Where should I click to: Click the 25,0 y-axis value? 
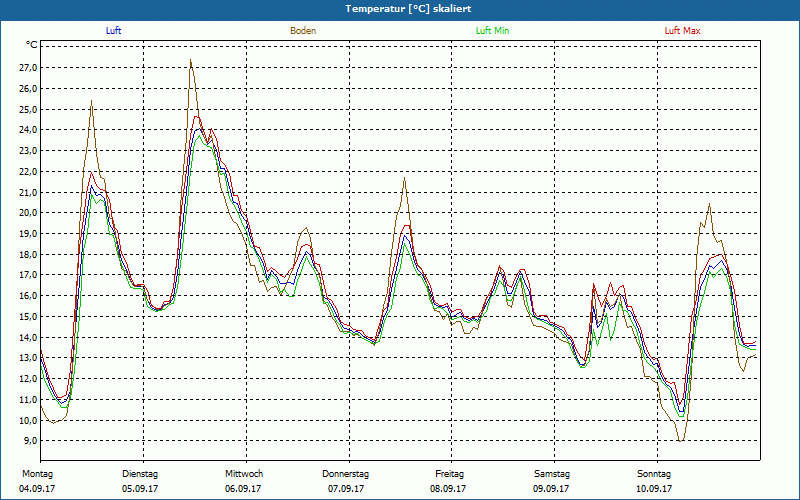[28, 110]
